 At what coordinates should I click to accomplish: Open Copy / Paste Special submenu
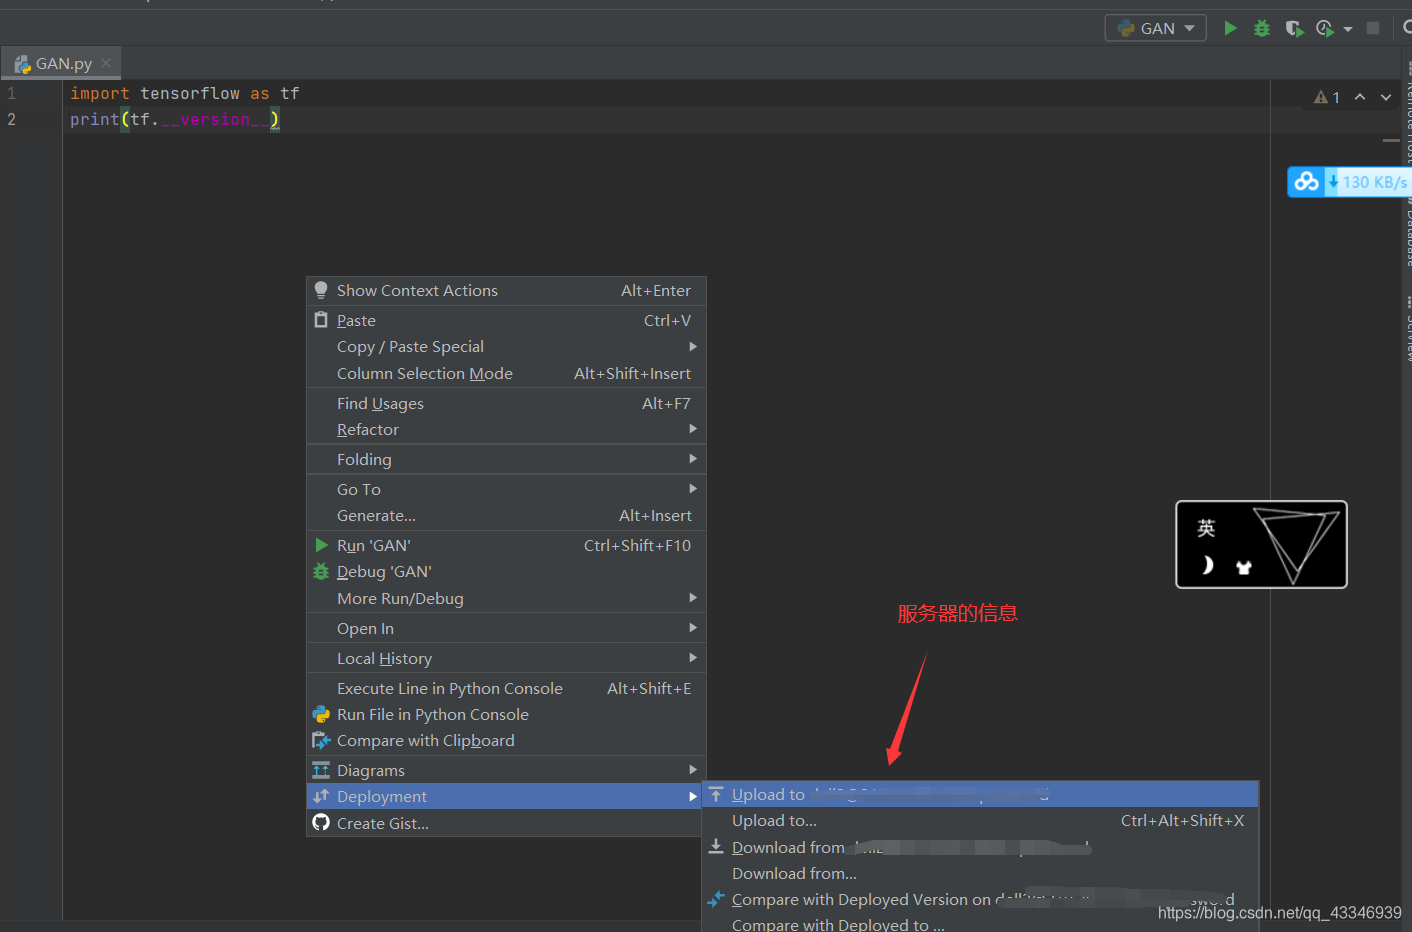pyautogui.click(x=506, y=346)
